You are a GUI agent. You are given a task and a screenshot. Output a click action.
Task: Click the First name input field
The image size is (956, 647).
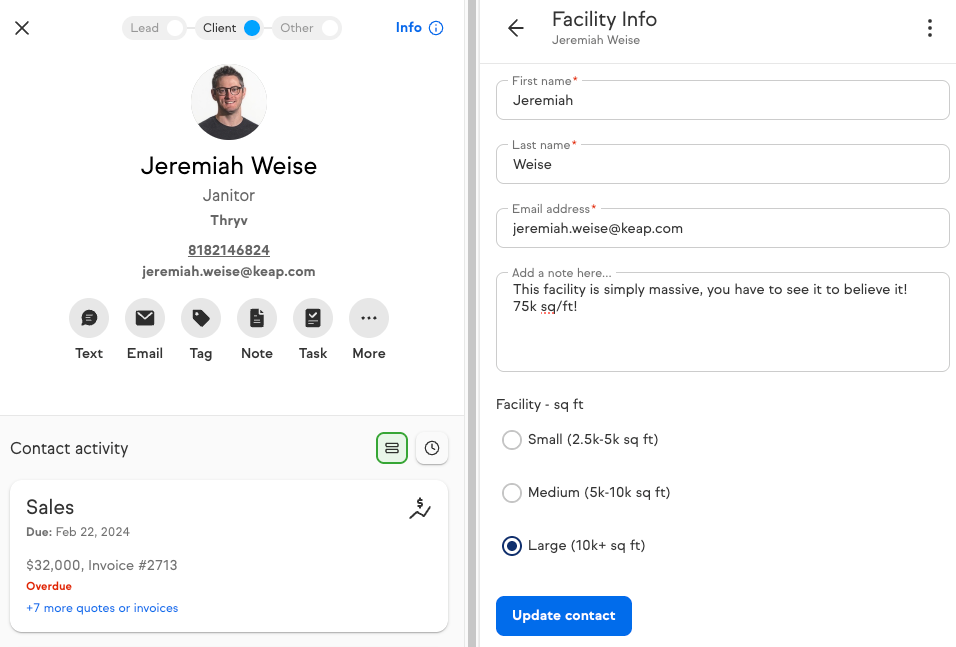click(722, 100)
